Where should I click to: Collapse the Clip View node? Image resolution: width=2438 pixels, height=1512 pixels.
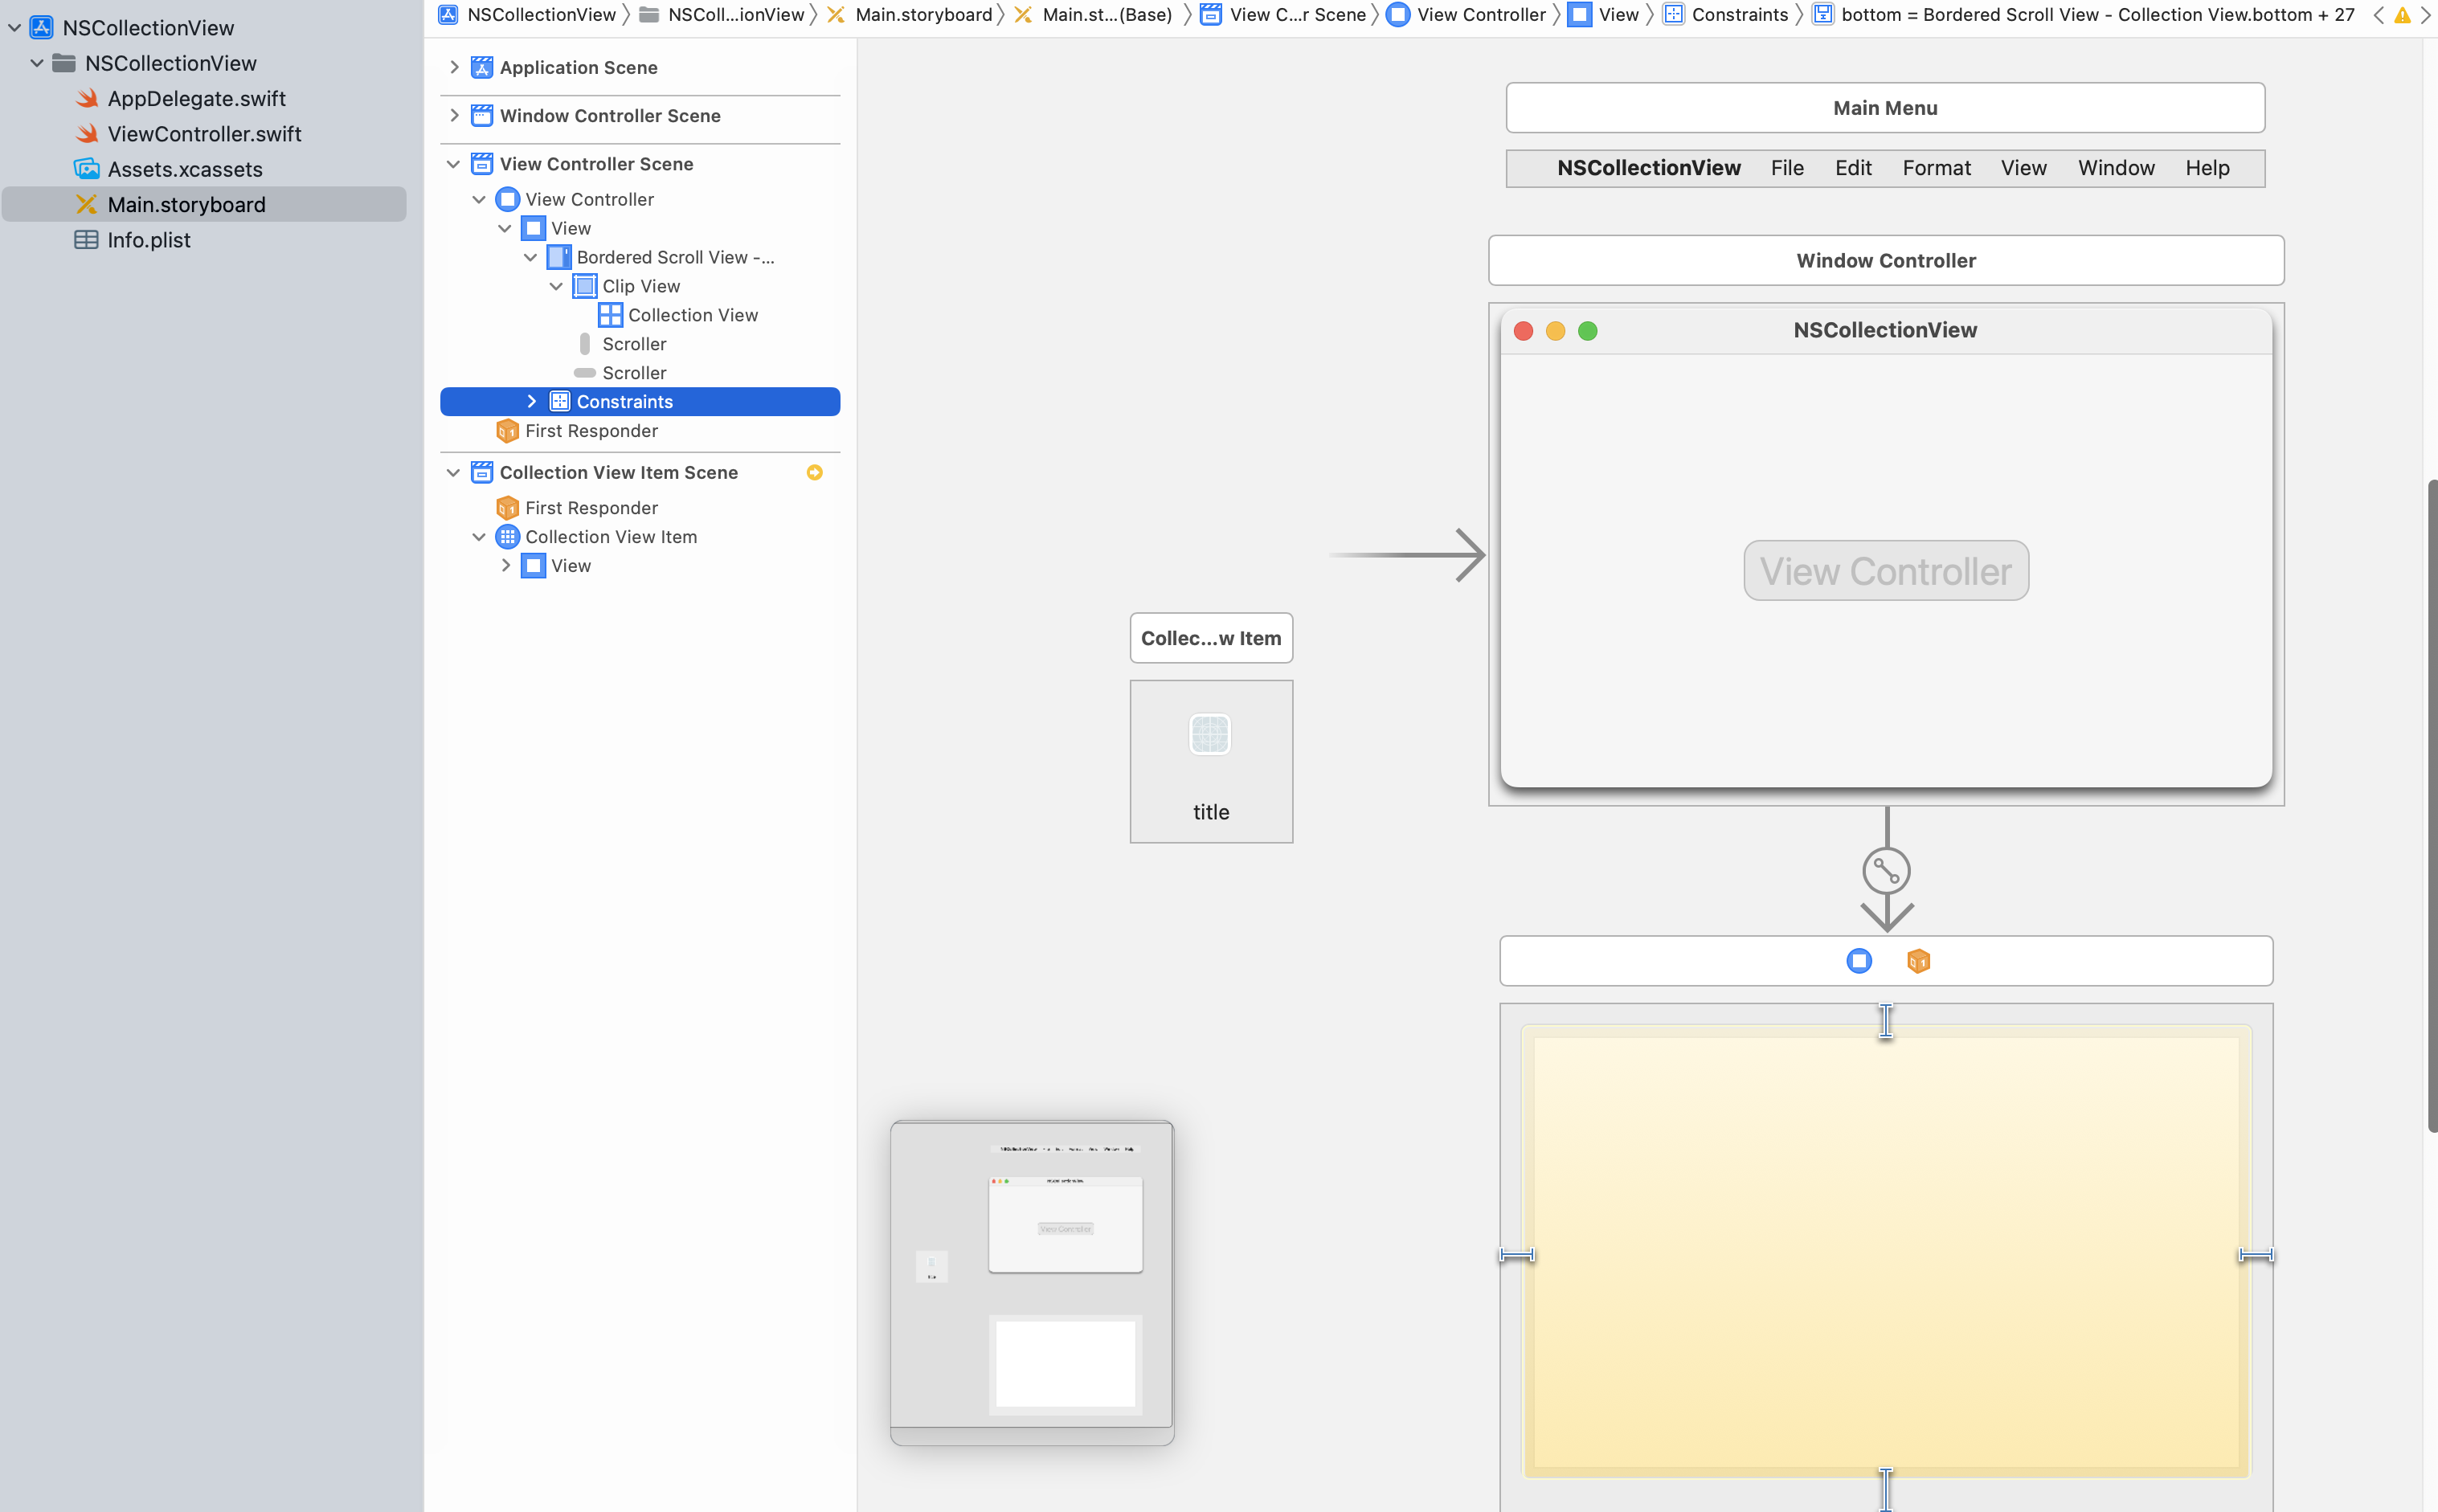point(556,286)
